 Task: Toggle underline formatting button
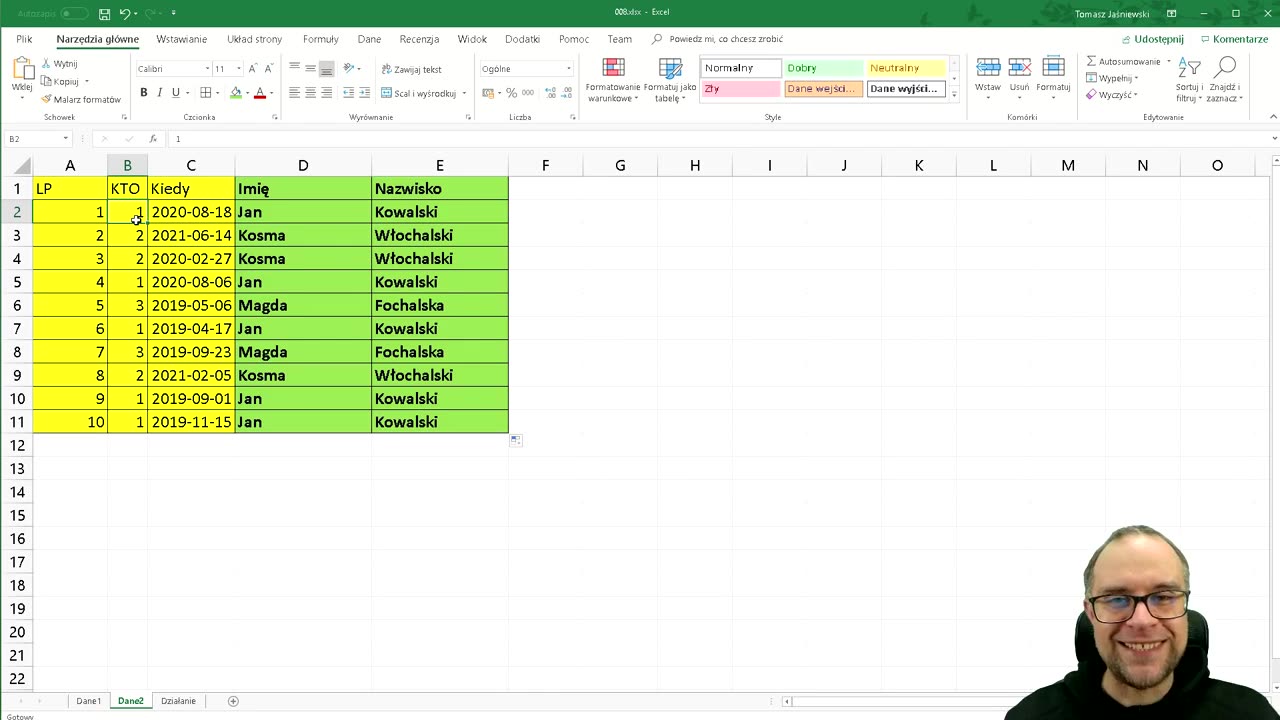pyautogui.click(x=176, y=92)
